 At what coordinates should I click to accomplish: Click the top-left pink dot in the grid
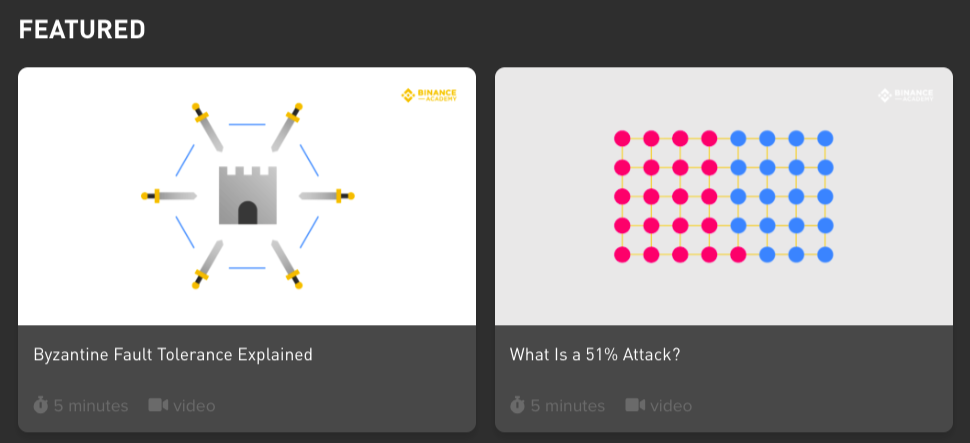click(x=622, y=139)
